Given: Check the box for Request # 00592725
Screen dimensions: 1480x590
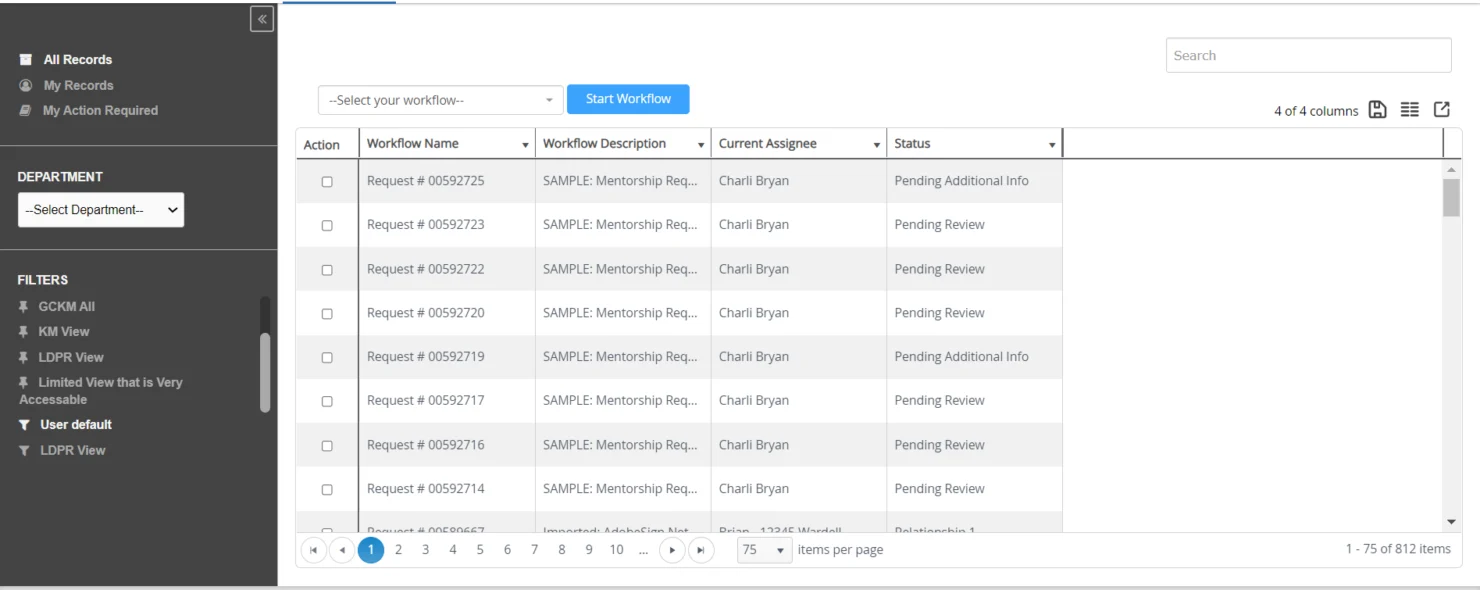Looking at the screenshot, I should click(x=326, y=180).
